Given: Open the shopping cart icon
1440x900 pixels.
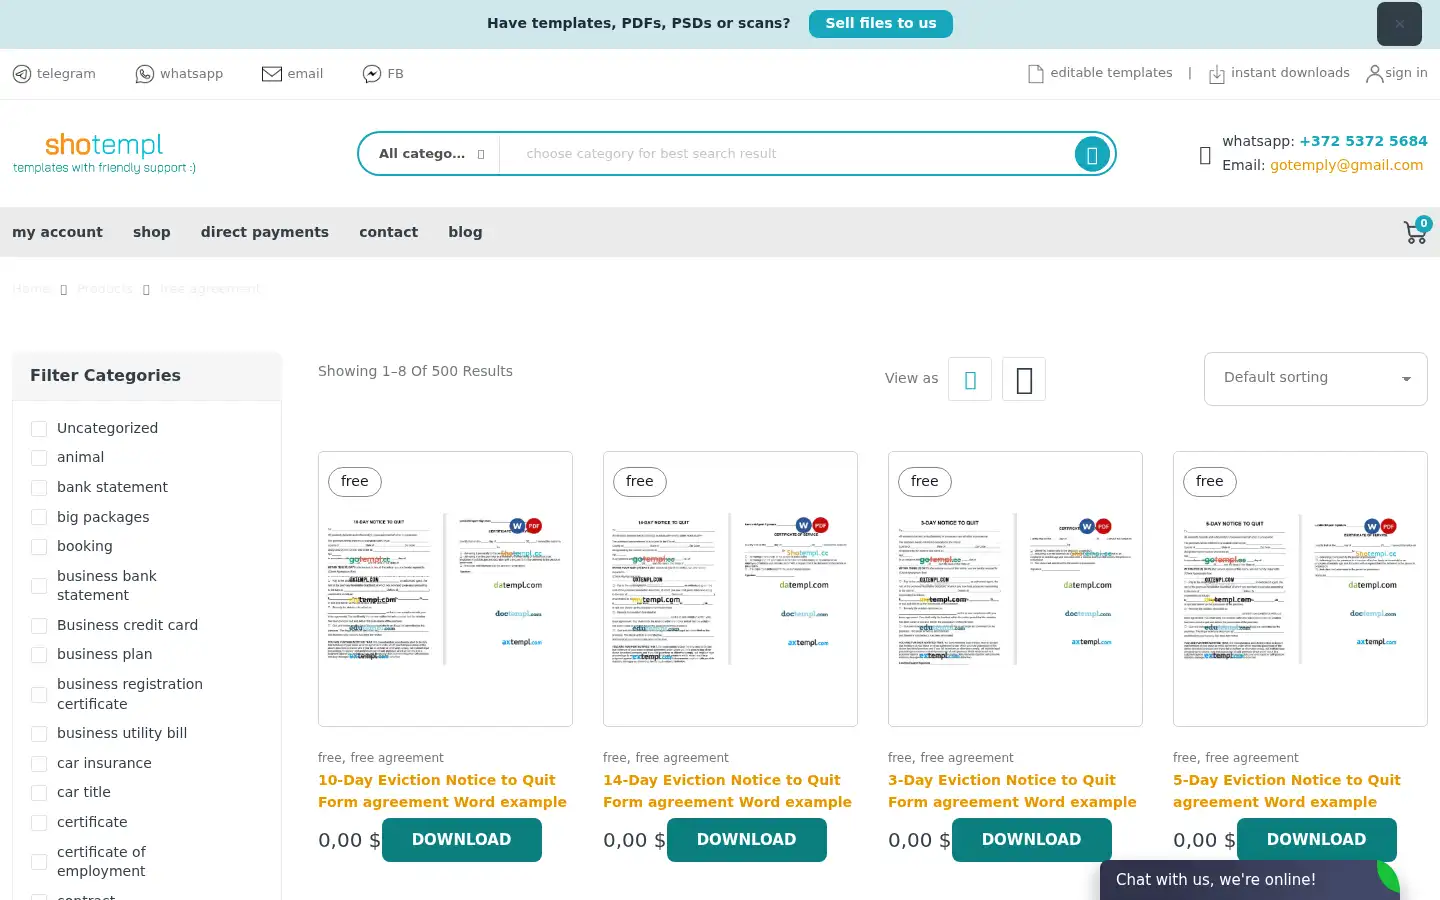Looking at the screenshot, I should click(x=1415, y=232).
